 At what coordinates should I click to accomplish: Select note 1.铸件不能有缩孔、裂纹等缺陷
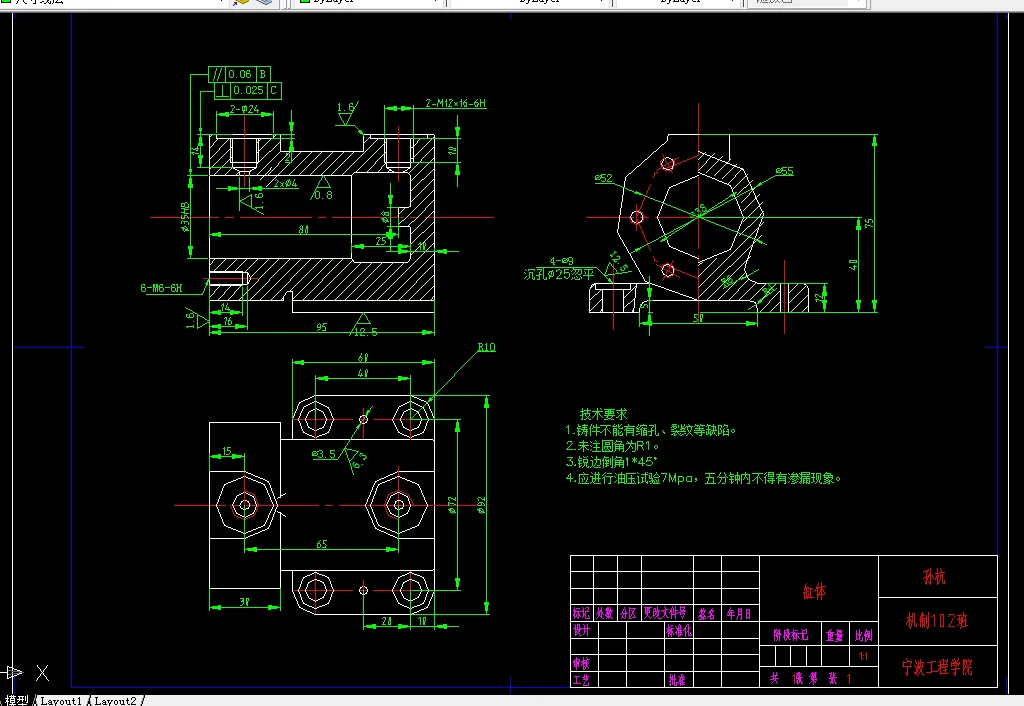(650, 430)
